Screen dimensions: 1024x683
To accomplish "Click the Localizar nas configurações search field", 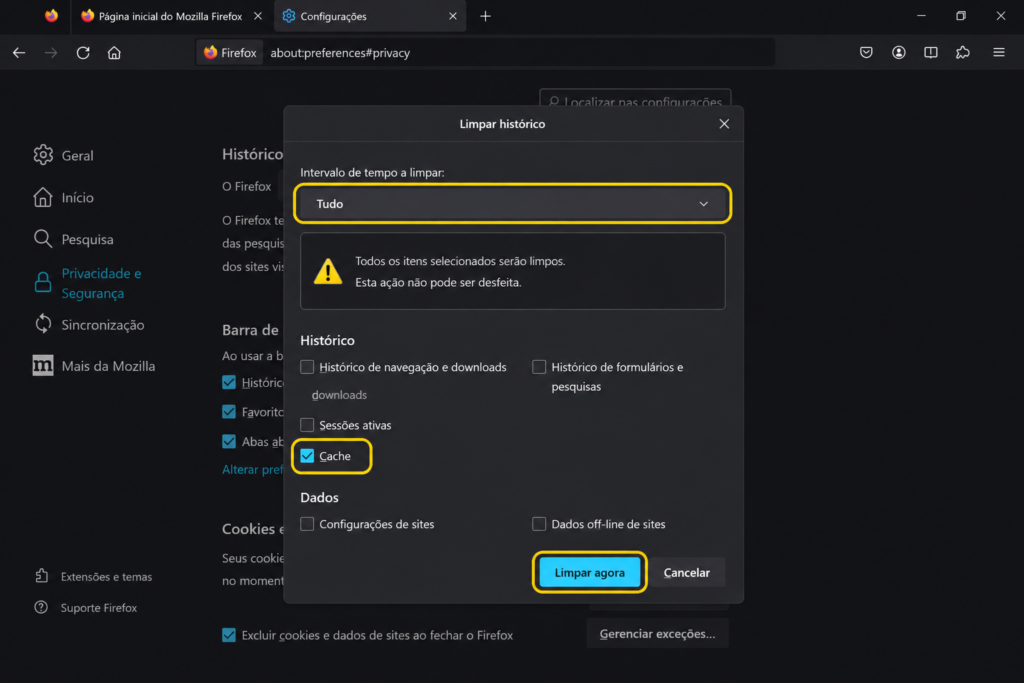I will point(635,98).
